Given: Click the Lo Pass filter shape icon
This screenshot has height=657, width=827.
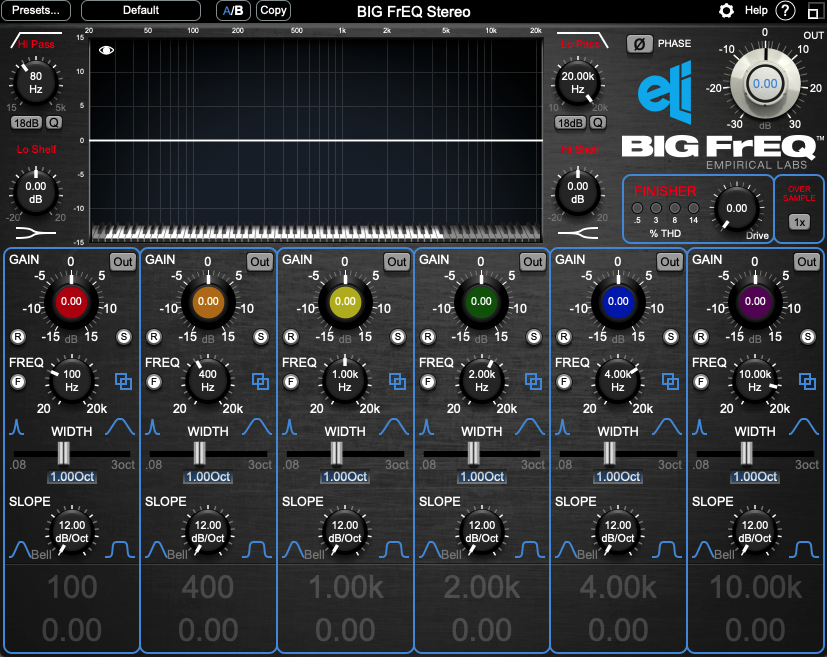Looking at the screenshot, I should (x=582, y=40).
